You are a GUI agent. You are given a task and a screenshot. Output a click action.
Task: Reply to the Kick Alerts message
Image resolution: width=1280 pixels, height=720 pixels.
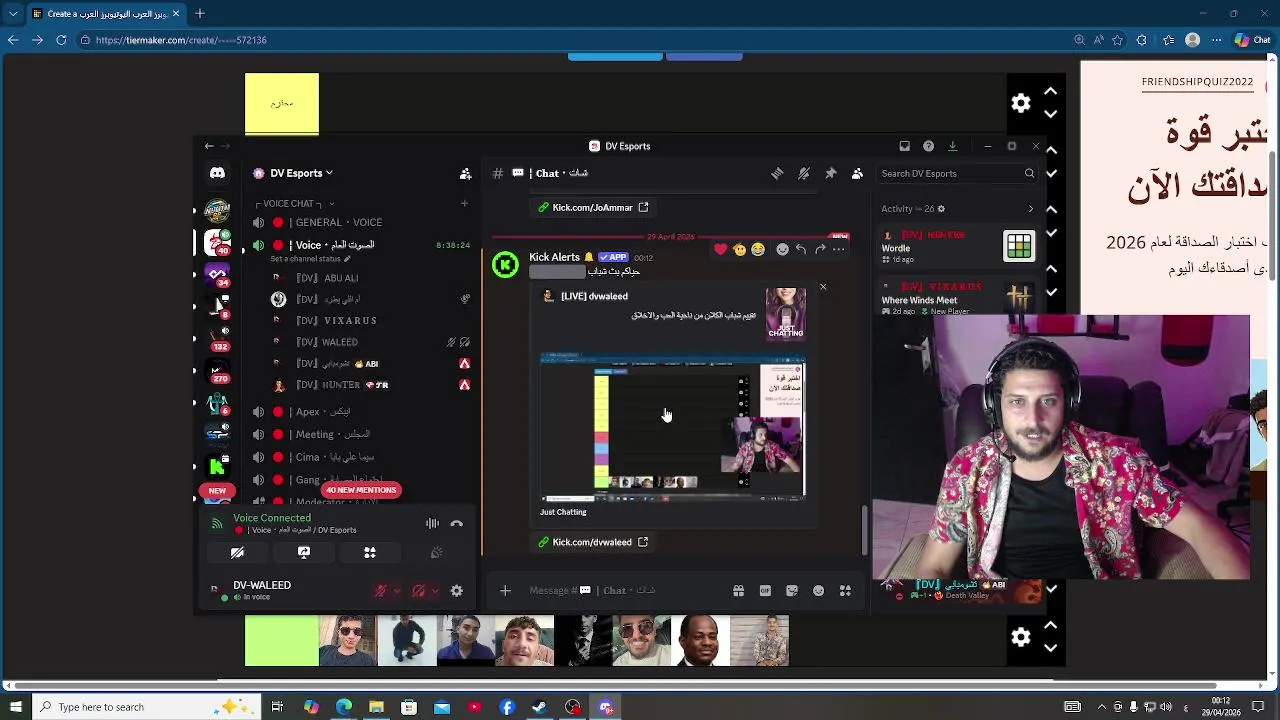tap(801, 249)
